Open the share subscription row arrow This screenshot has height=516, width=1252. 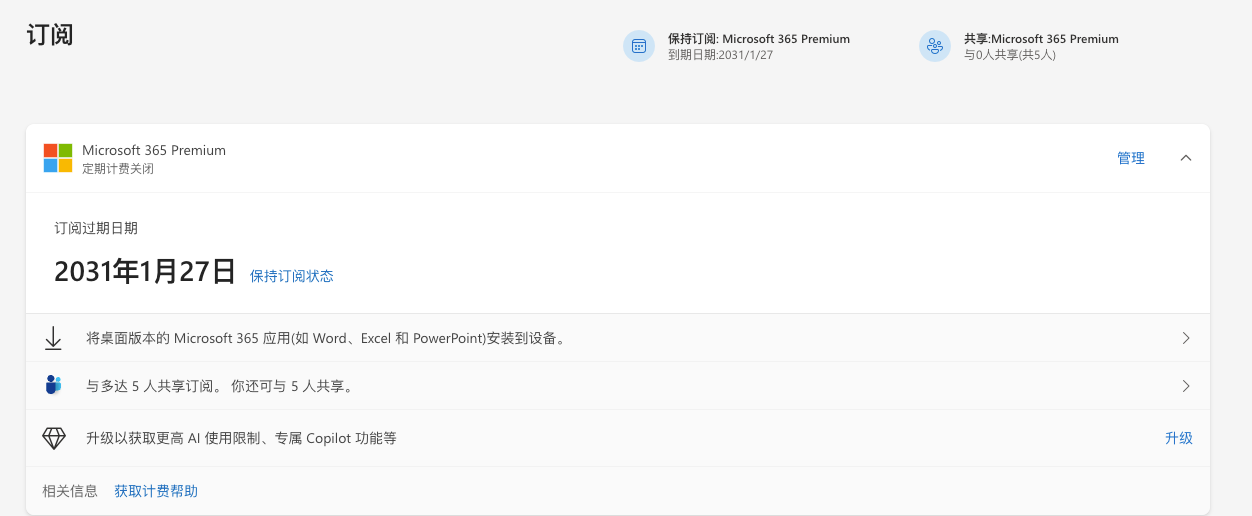coord(1186,386)
